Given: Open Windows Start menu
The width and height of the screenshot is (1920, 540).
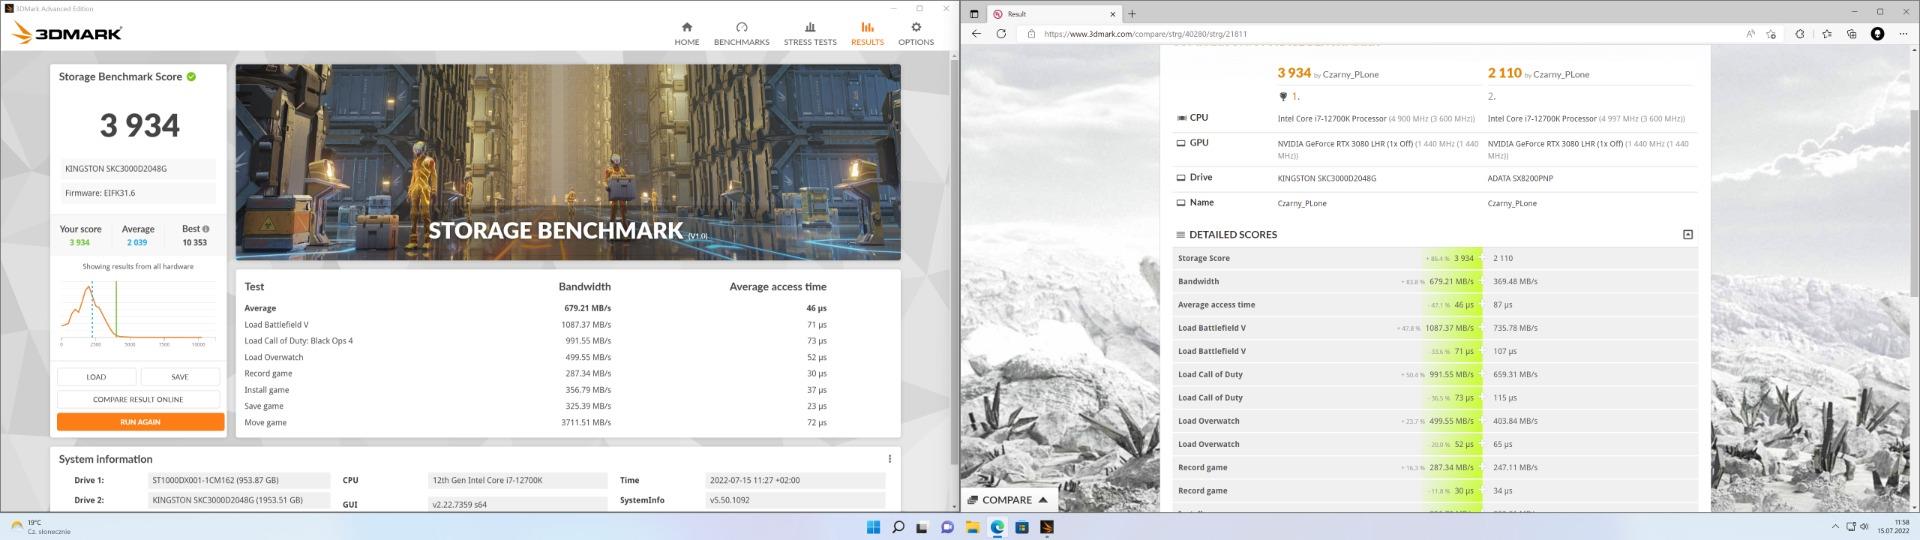Looking at the screenshot, I should click(x=873, y=527).
